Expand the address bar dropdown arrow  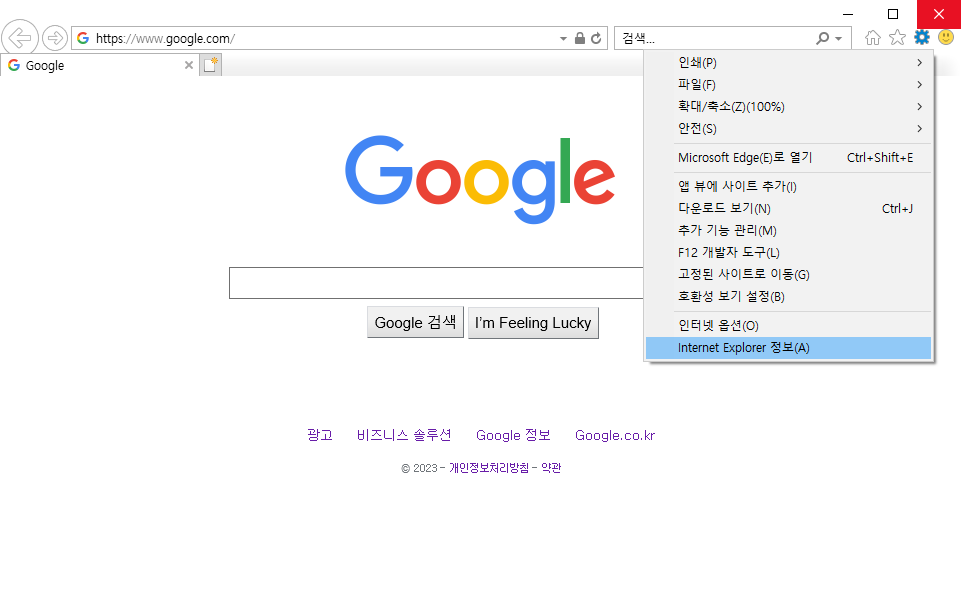[563, 38]
